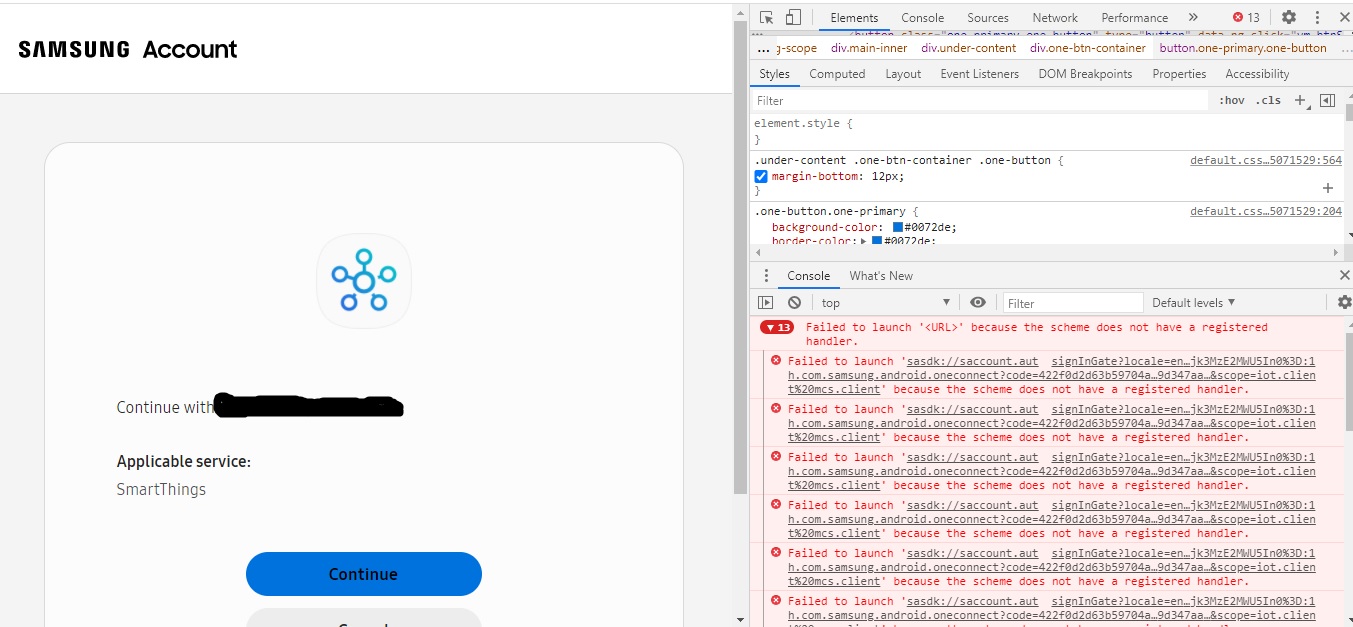Viewport: 1353px width, 627px height.
Task: Insert style rule below the .one-button rule
Action: point(1328,188)
